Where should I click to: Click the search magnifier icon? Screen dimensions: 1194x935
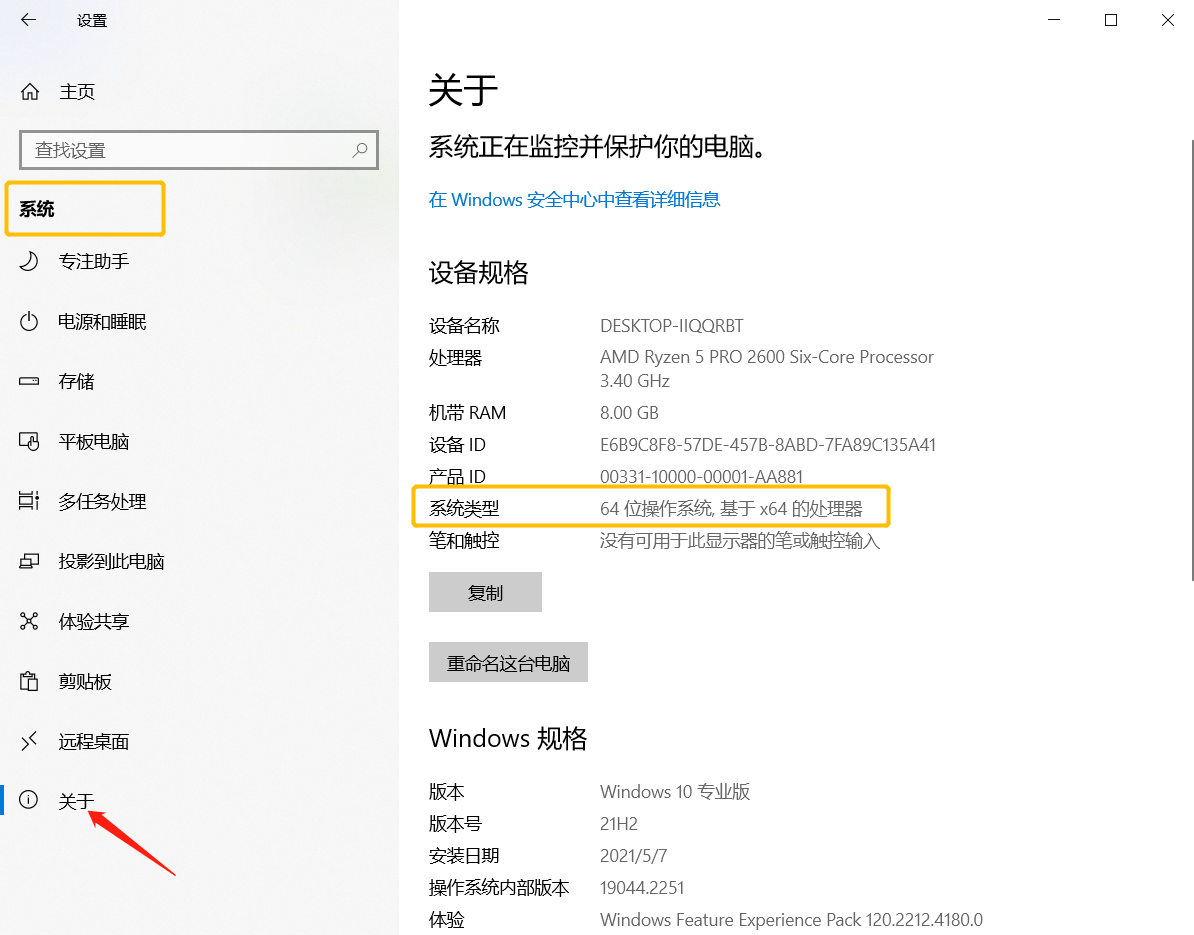[359, 150]
